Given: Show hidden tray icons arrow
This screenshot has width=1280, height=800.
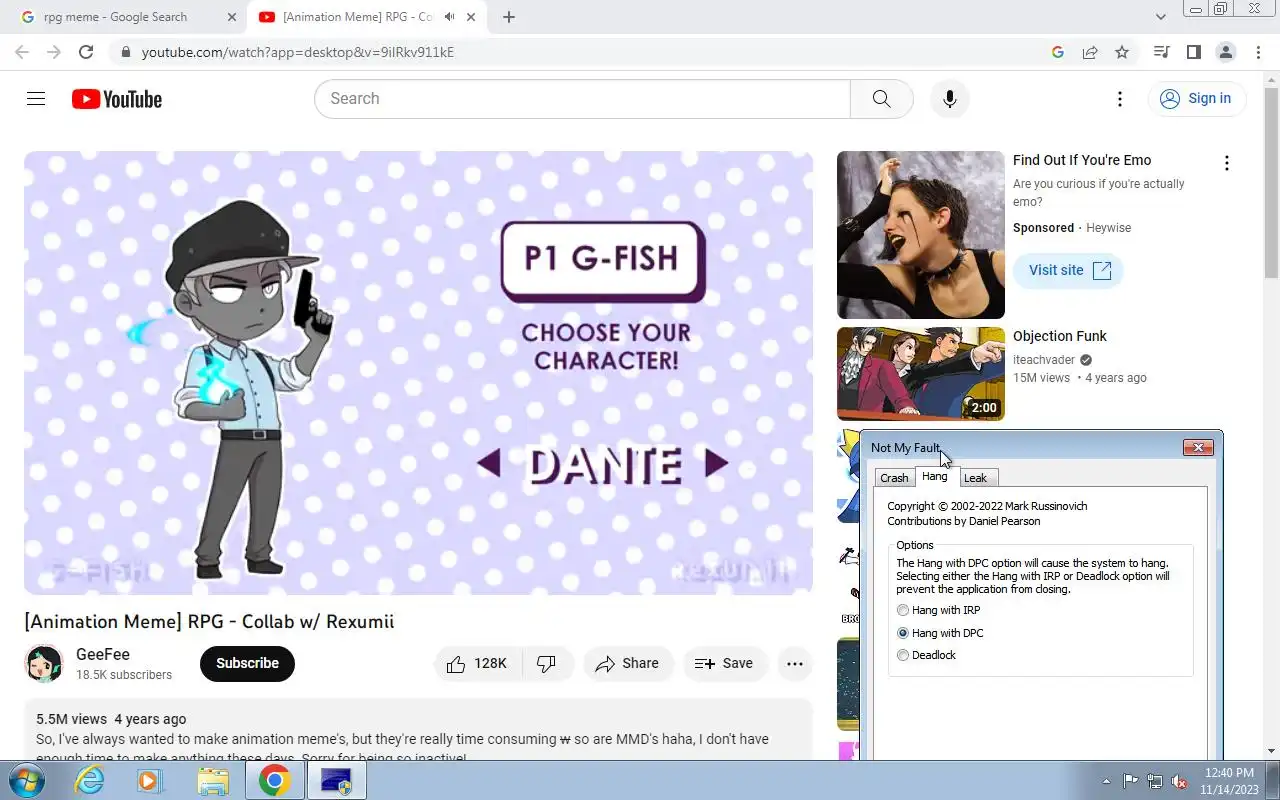Looking at the screenshot, I should (1106, 782).
